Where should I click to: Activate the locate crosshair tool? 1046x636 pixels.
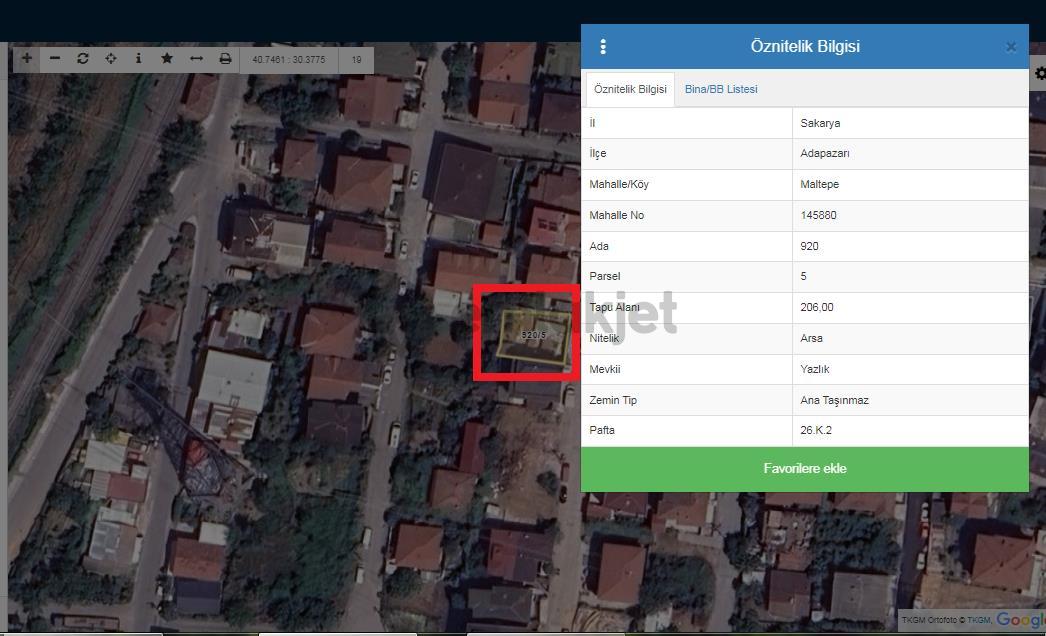(x=111, y=59)
